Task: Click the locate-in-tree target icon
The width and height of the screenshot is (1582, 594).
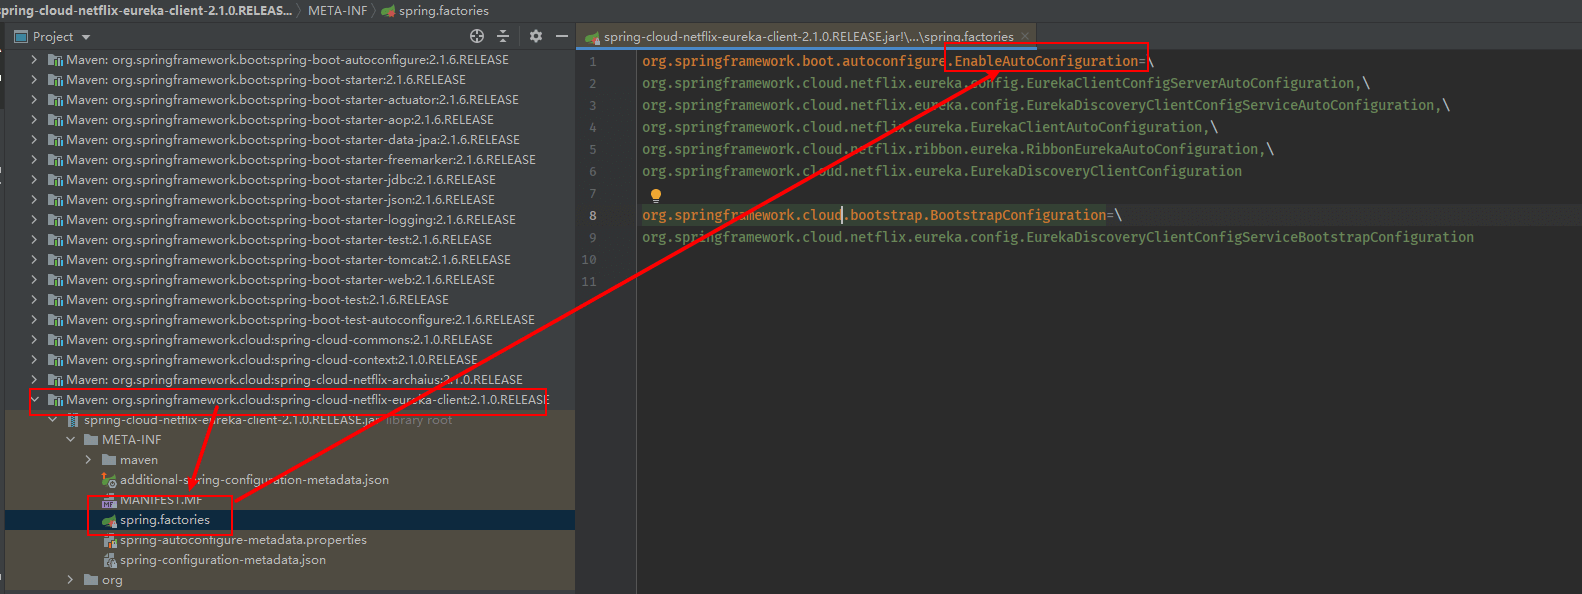Action: click(477, 36)
